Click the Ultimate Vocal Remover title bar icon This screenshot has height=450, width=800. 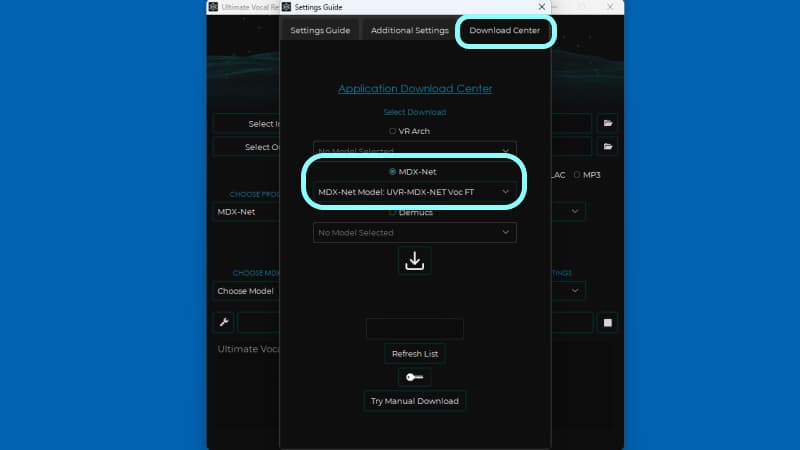213,7
